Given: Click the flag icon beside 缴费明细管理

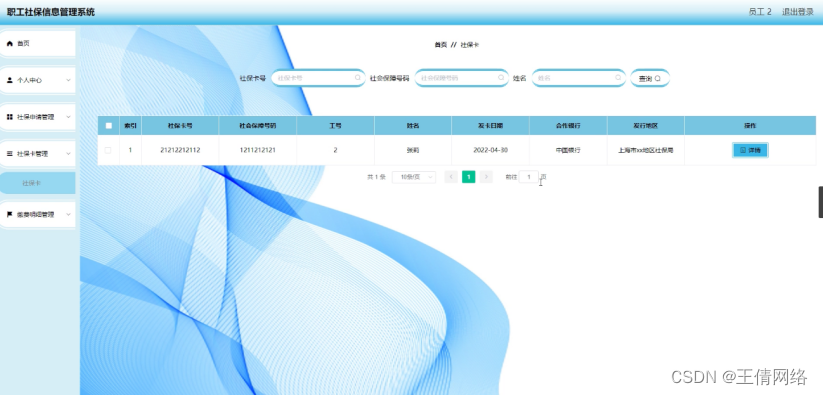Looking at the screenshot, I should 9,215.
